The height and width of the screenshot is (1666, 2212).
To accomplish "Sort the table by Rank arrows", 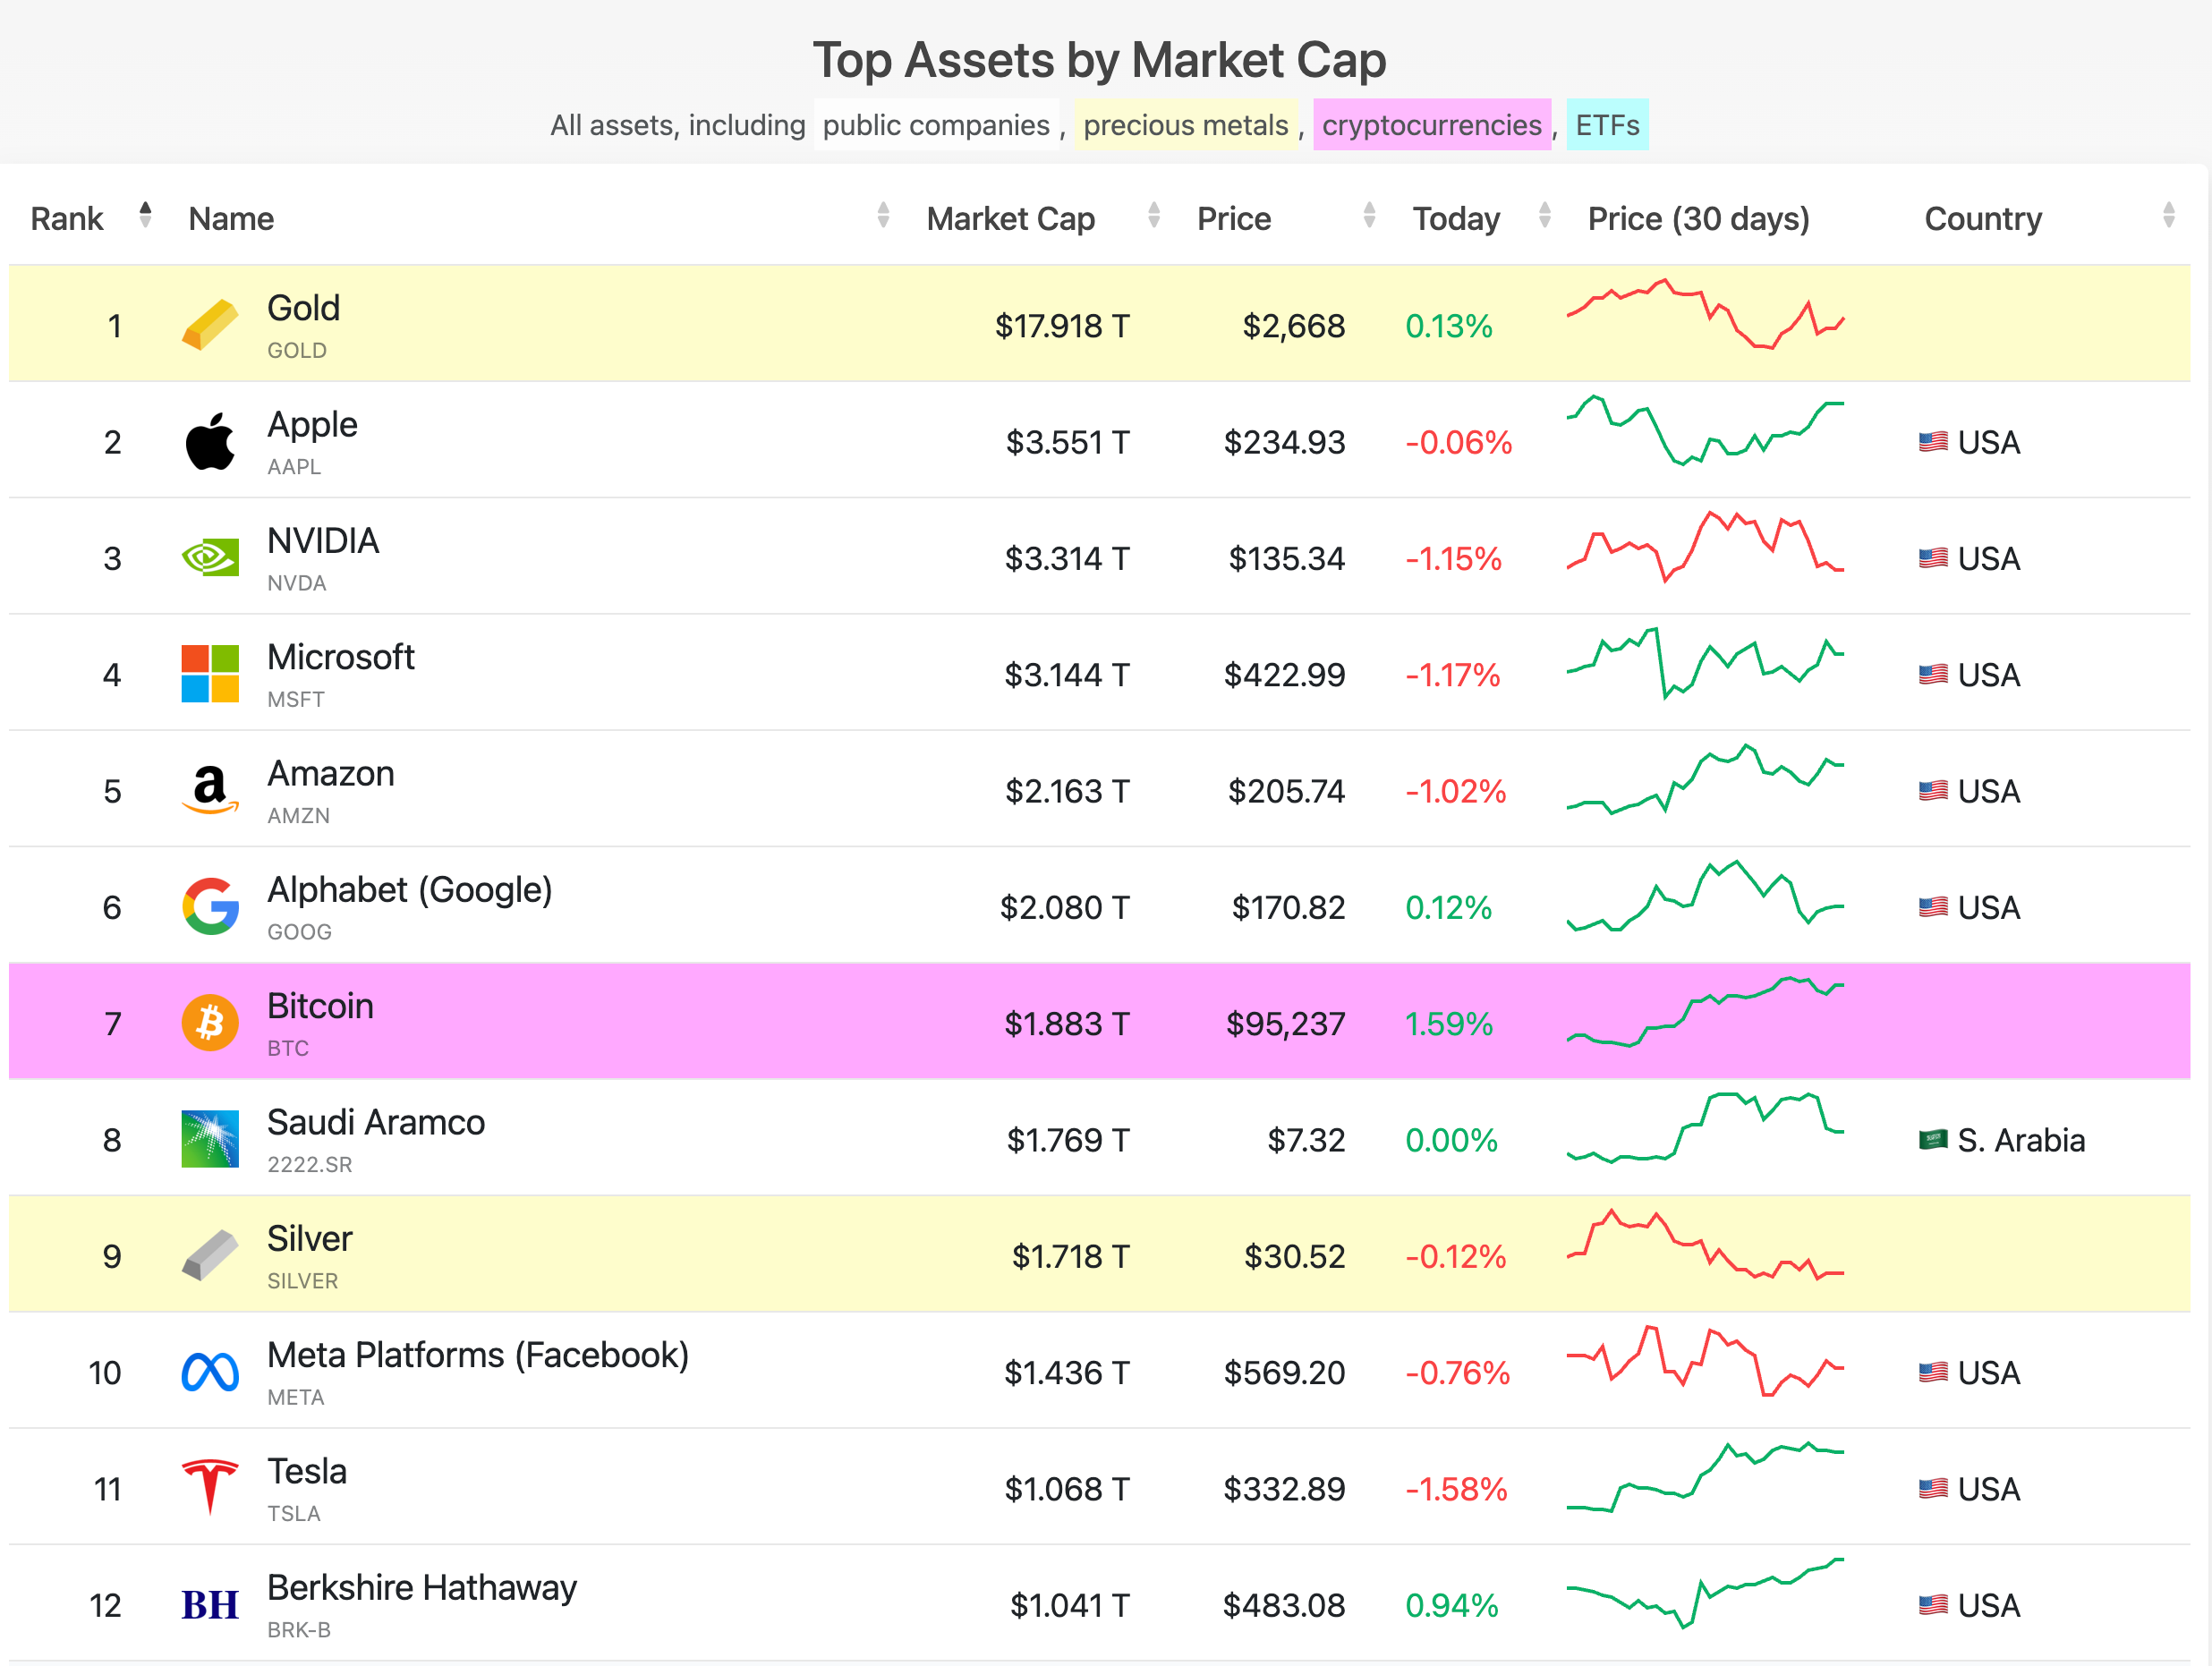I will pos(146,215).
